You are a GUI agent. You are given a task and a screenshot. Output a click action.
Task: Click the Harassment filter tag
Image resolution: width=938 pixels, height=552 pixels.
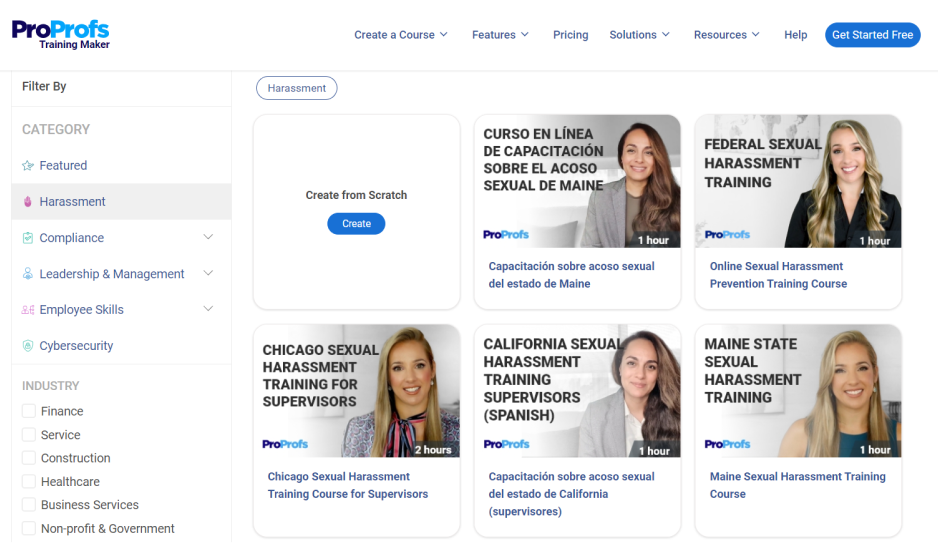(x=297, y=88)
